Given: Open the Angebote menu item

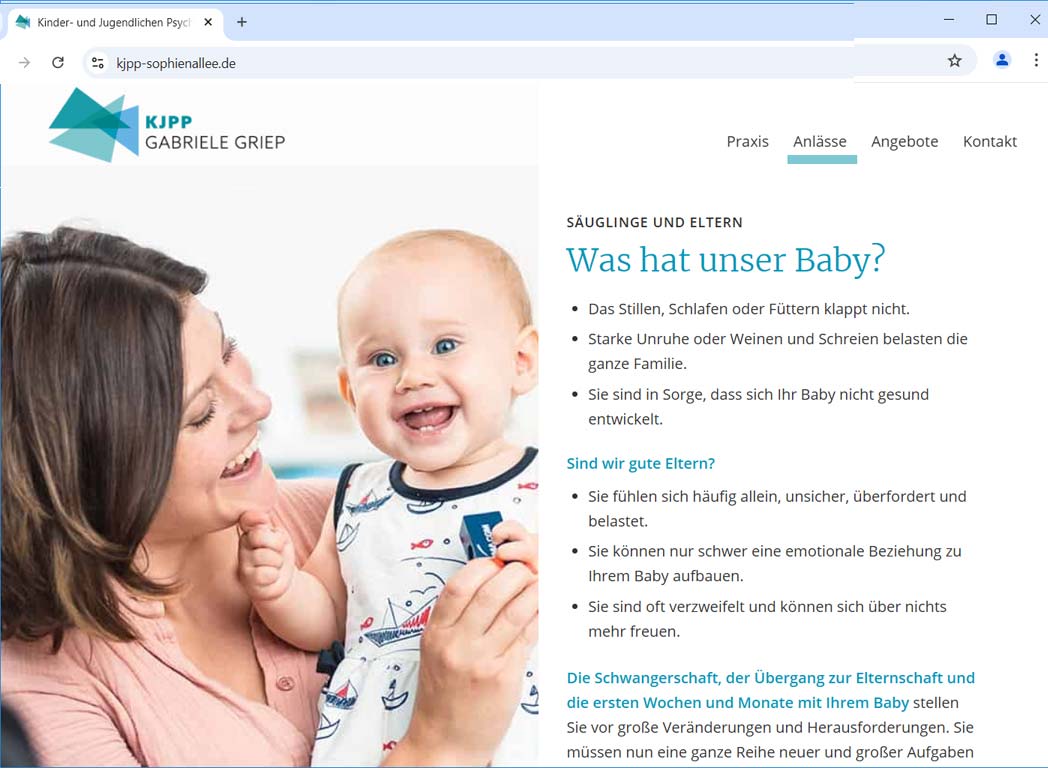Looking at the screenshot, I should (904, 142).
